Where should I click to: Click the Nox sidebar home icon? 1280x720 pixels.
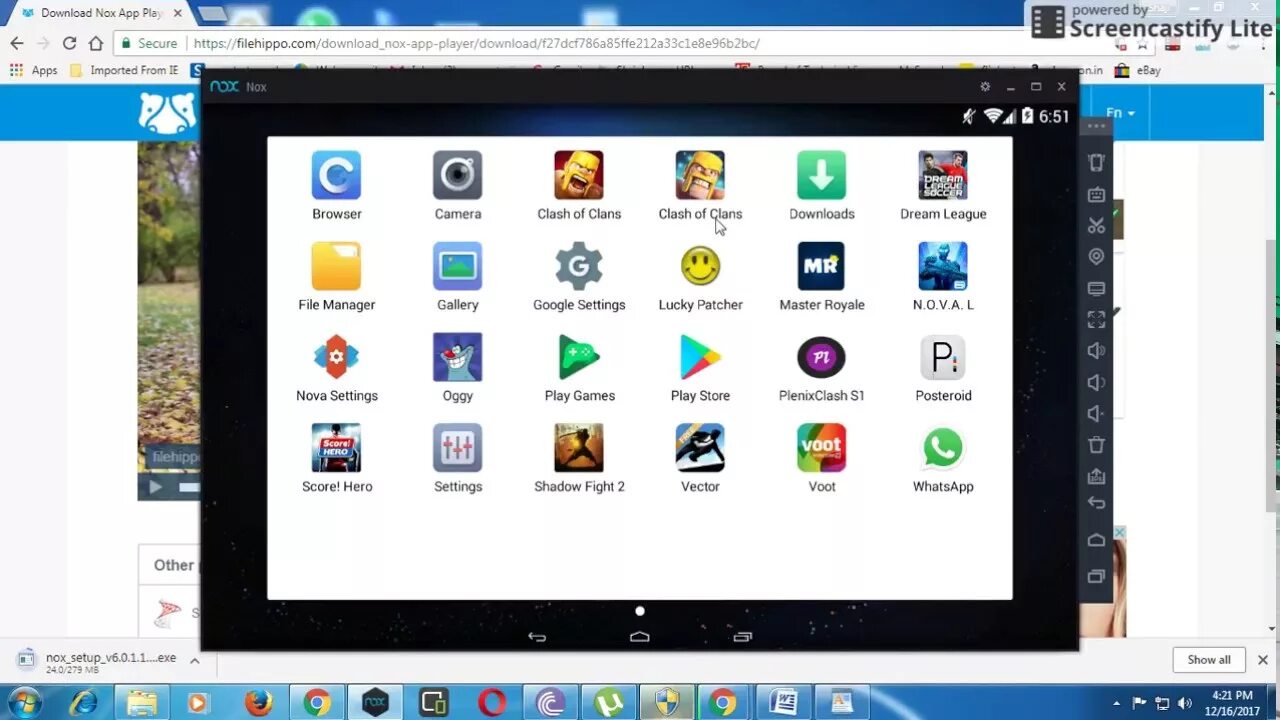[x=1096, y=540]
